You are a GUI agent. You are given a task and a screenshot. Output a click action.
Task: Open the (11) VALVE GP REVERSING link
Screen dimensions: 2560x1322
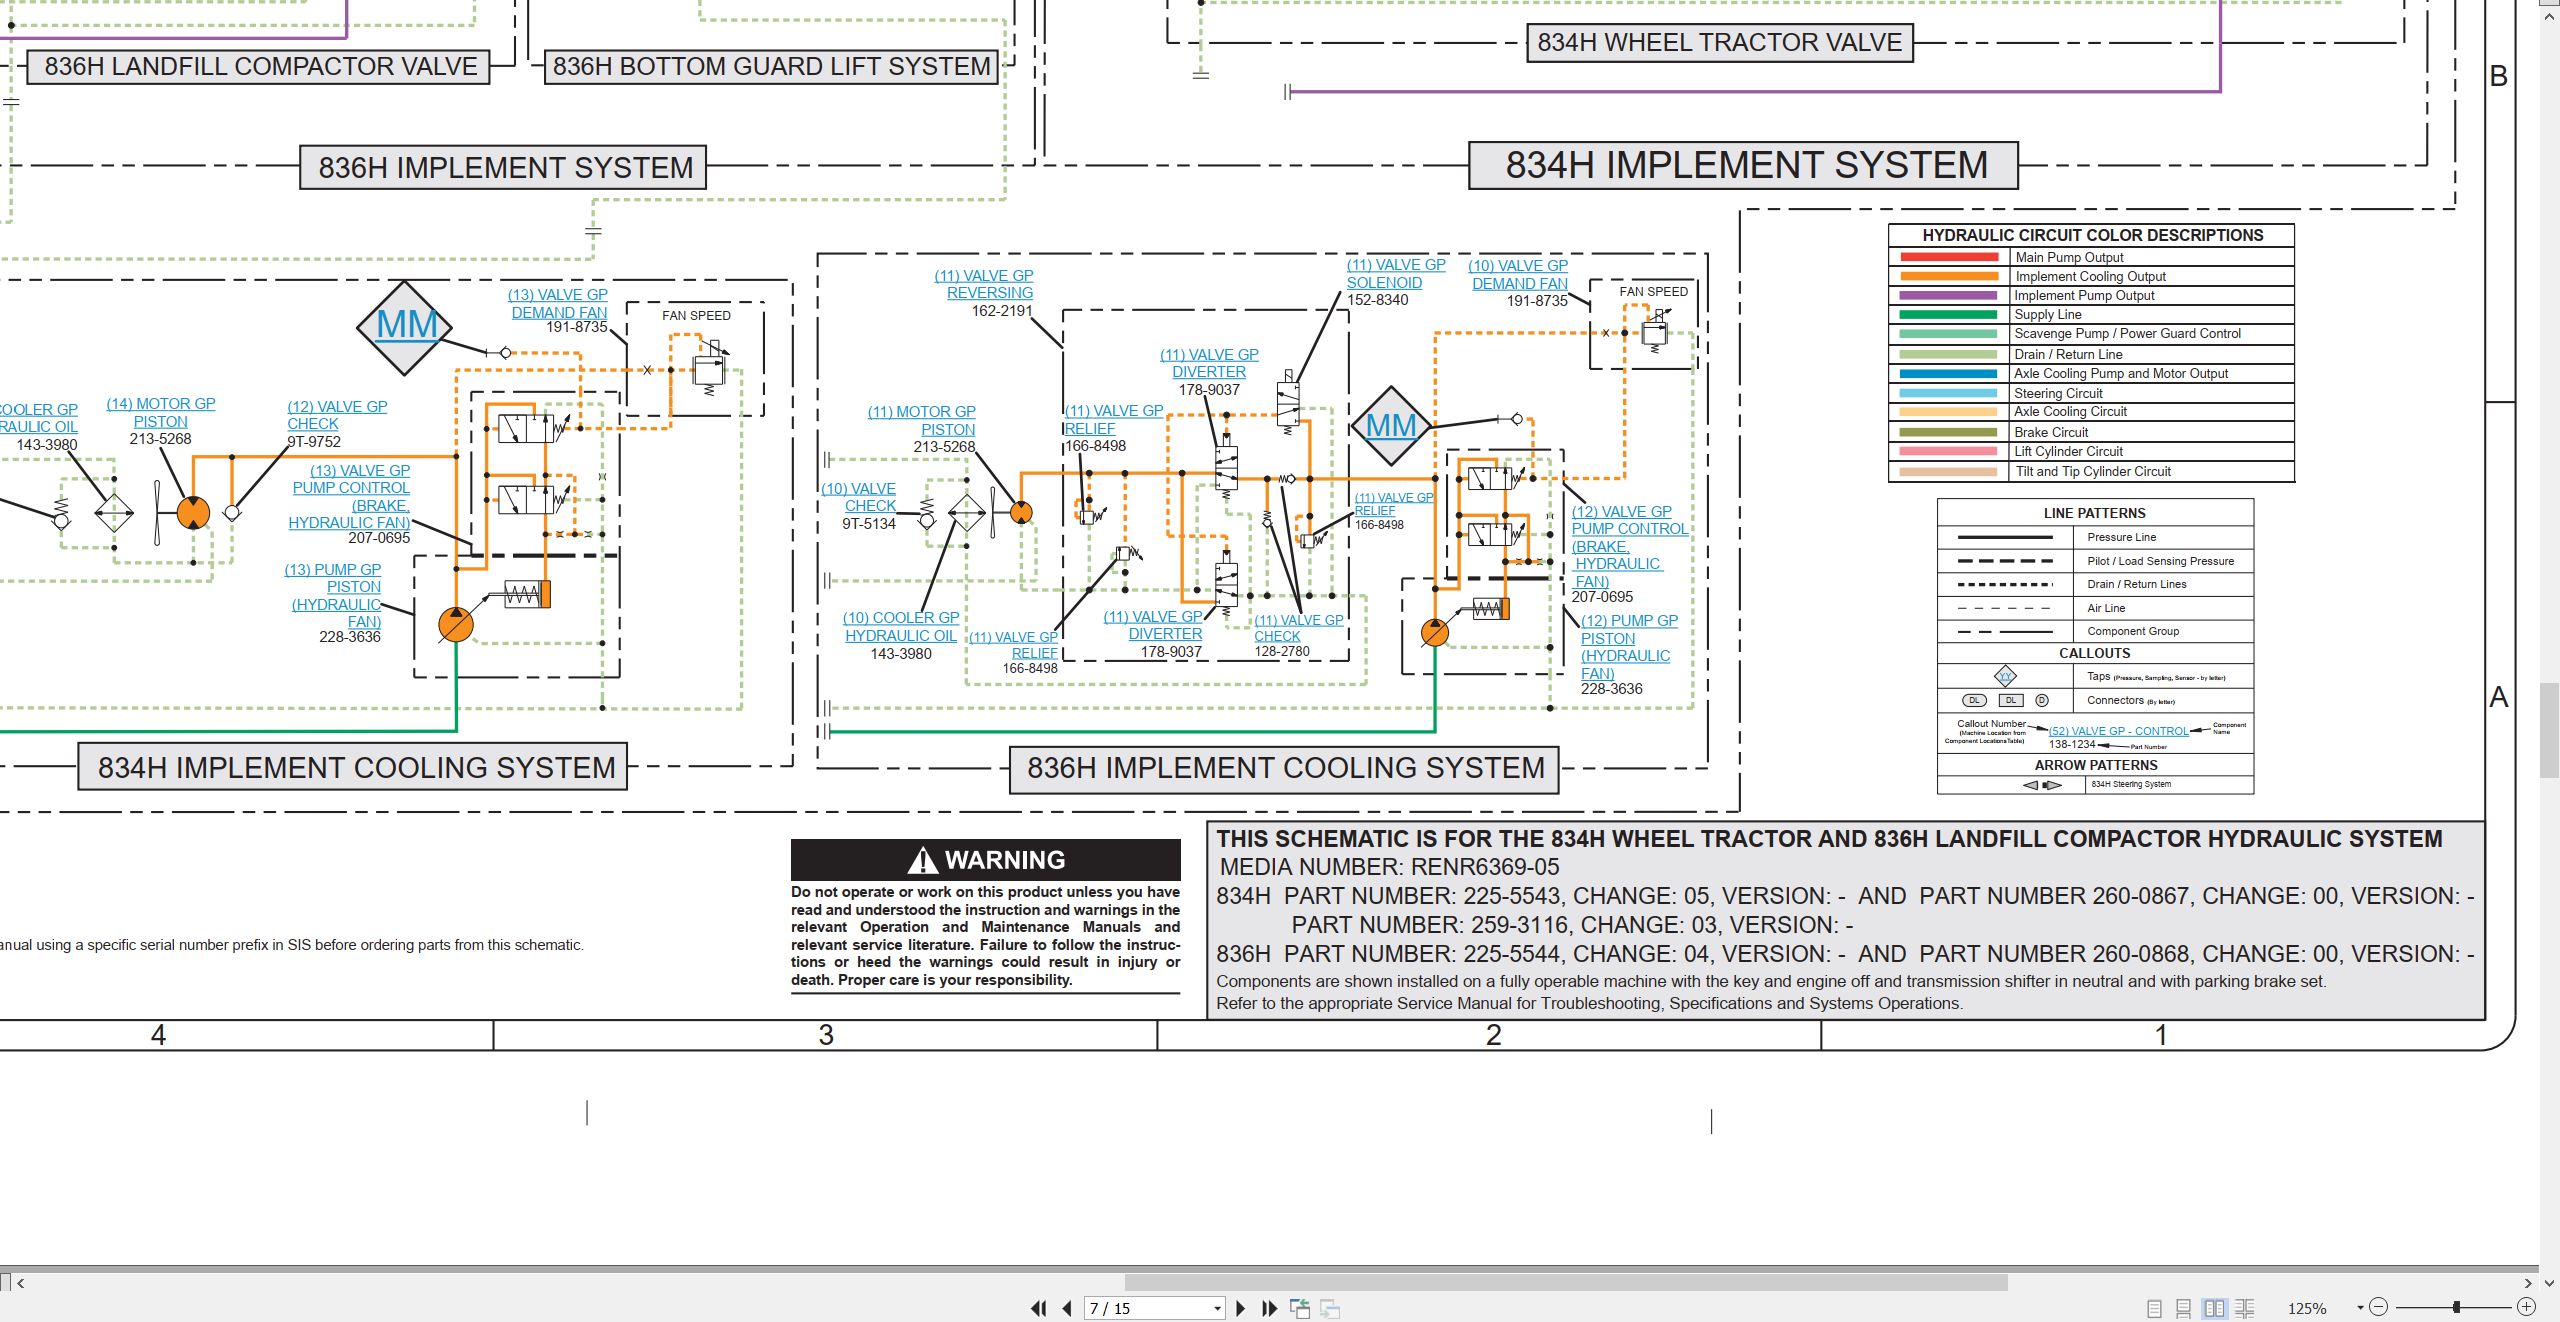984,284
